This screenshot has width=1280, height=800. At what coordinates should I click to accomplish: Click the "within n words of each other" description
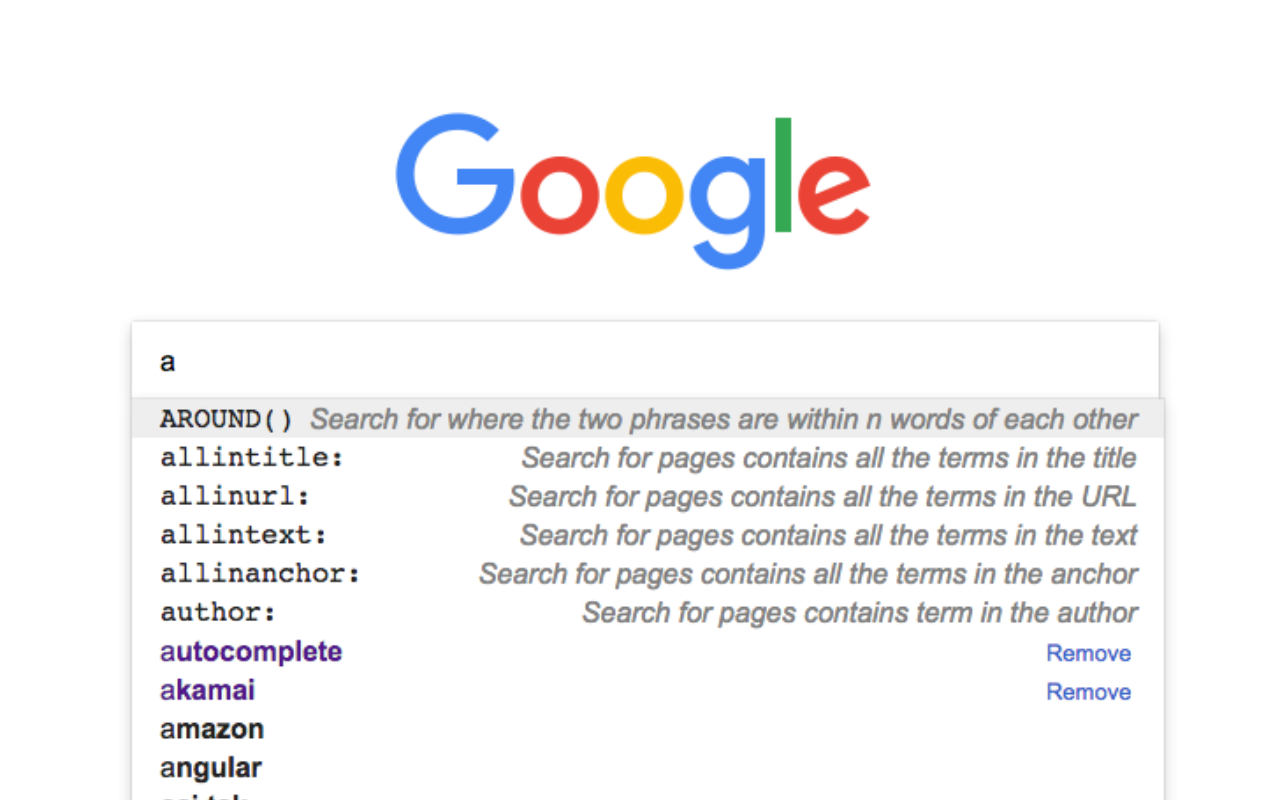pyautogui.click(x=724, y=419)
